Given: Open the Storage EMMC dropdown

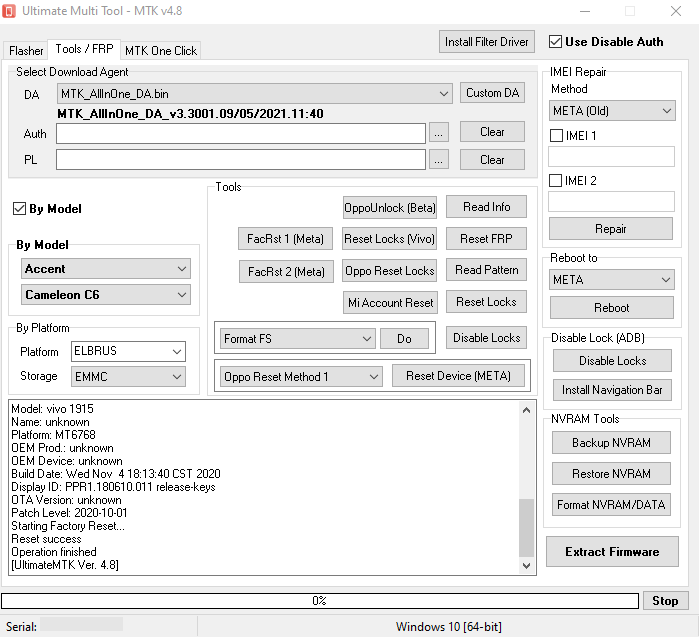Looking at the screenshot, I should coord(128,377).
